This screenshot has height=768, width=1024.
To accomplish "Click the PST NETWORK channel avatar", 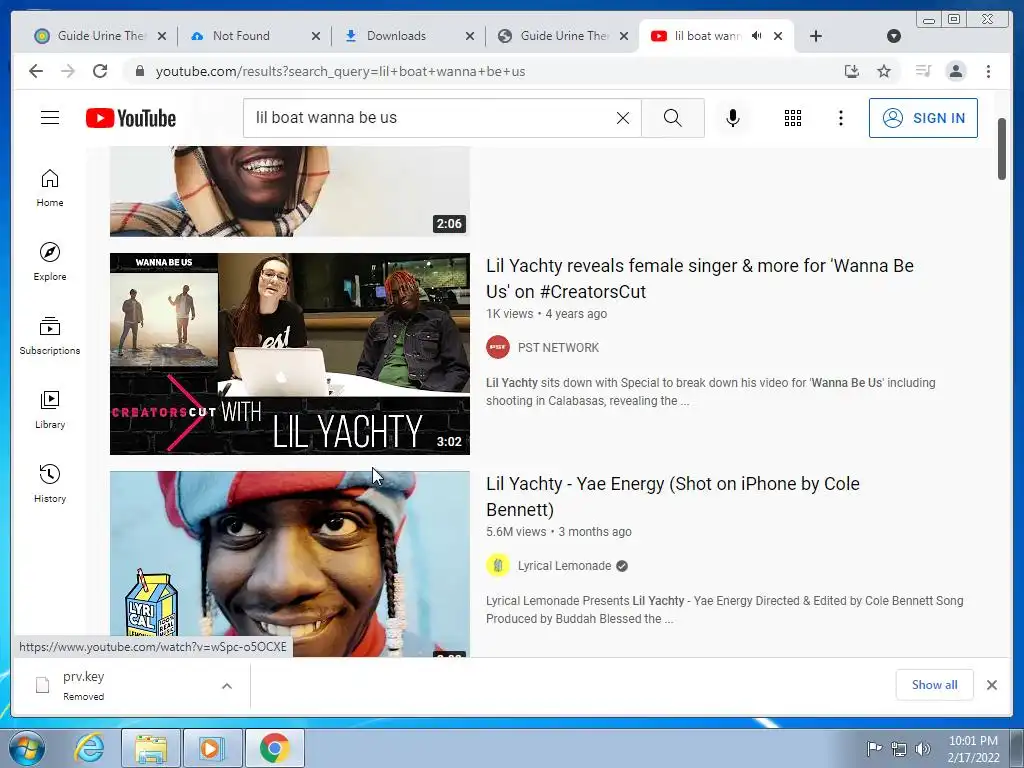I will 498,347.
